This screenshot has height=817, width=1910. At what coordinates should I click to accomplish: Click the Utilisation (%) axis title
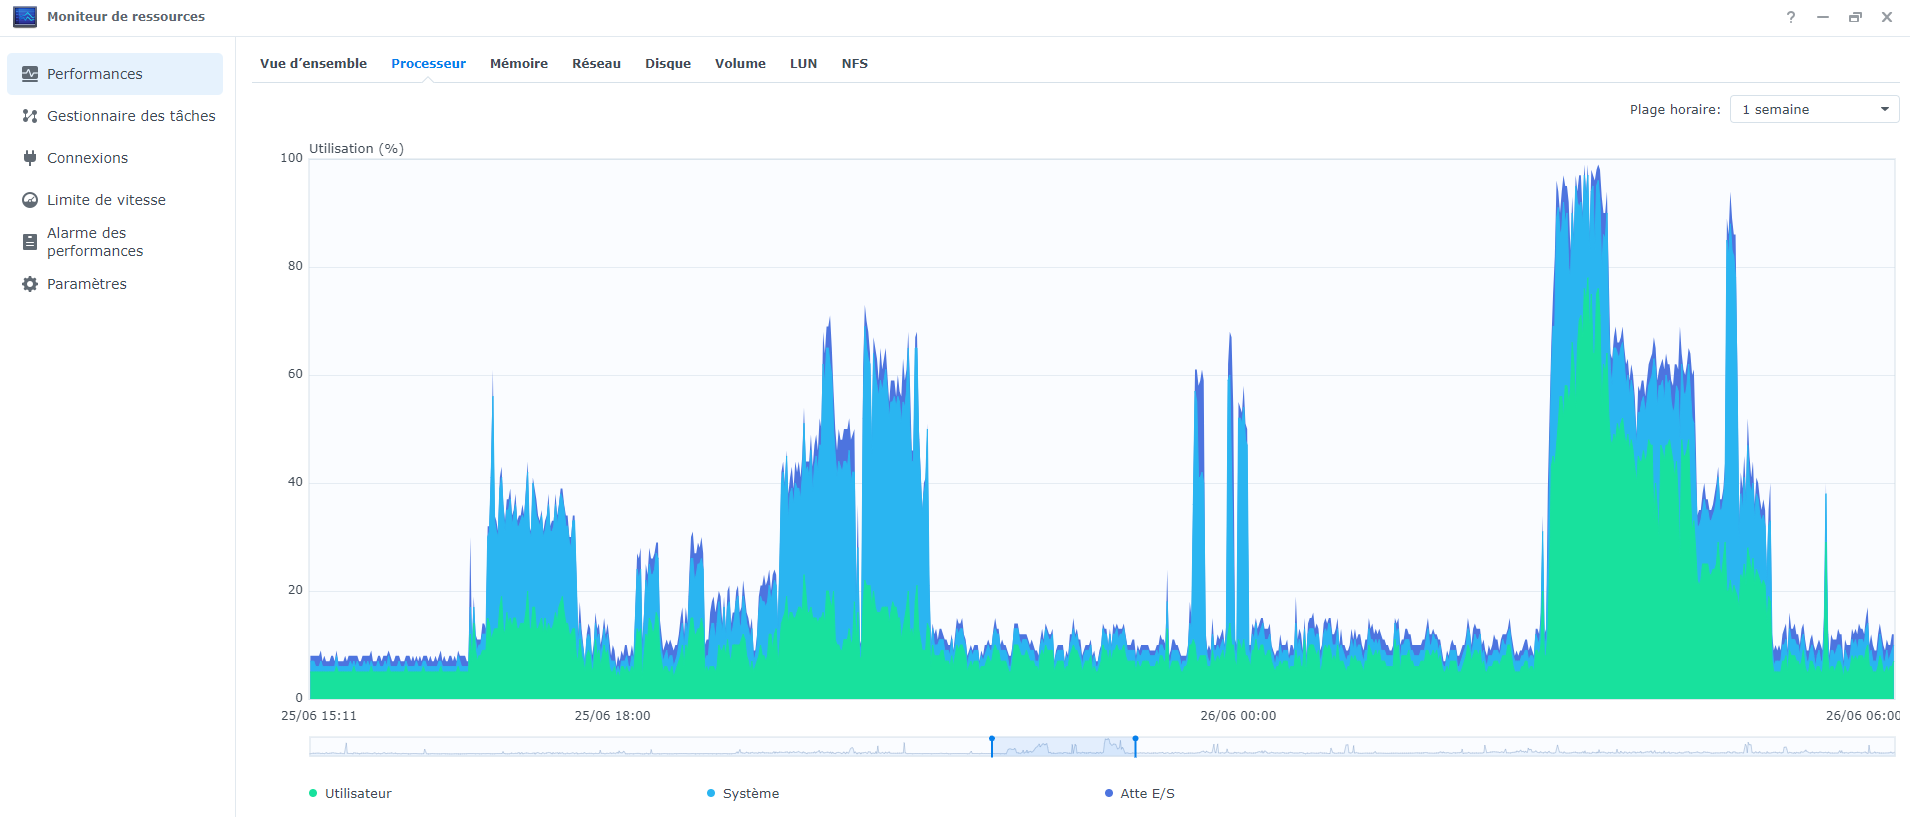(x=356, y=148)
